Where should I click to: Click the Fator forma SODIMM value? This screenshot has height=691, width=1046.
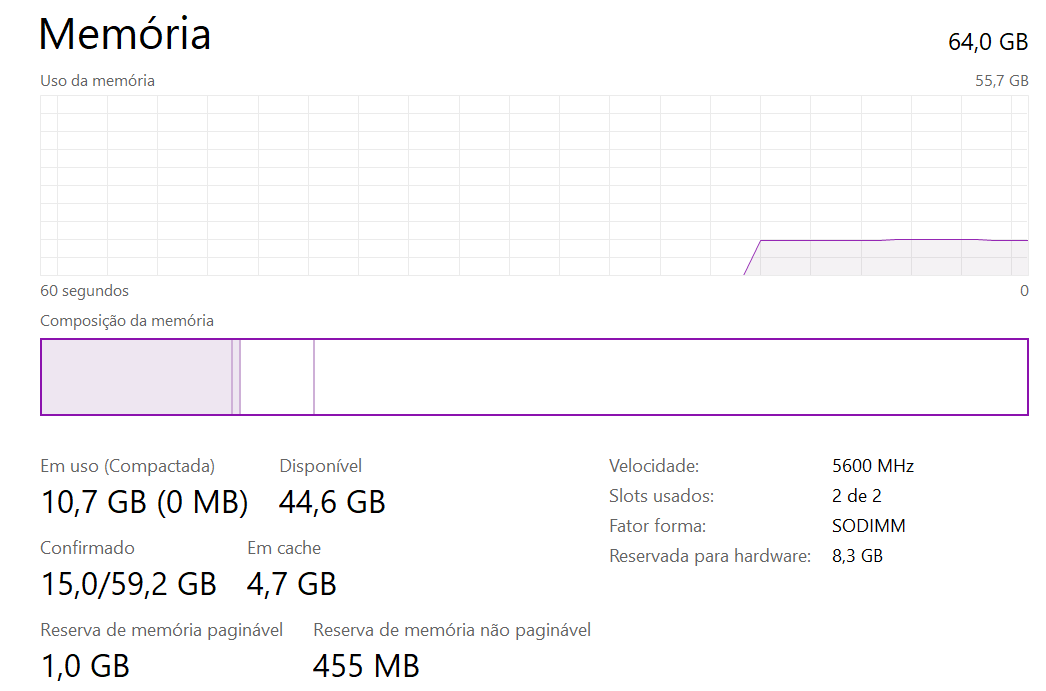click(x=869, y=526)
